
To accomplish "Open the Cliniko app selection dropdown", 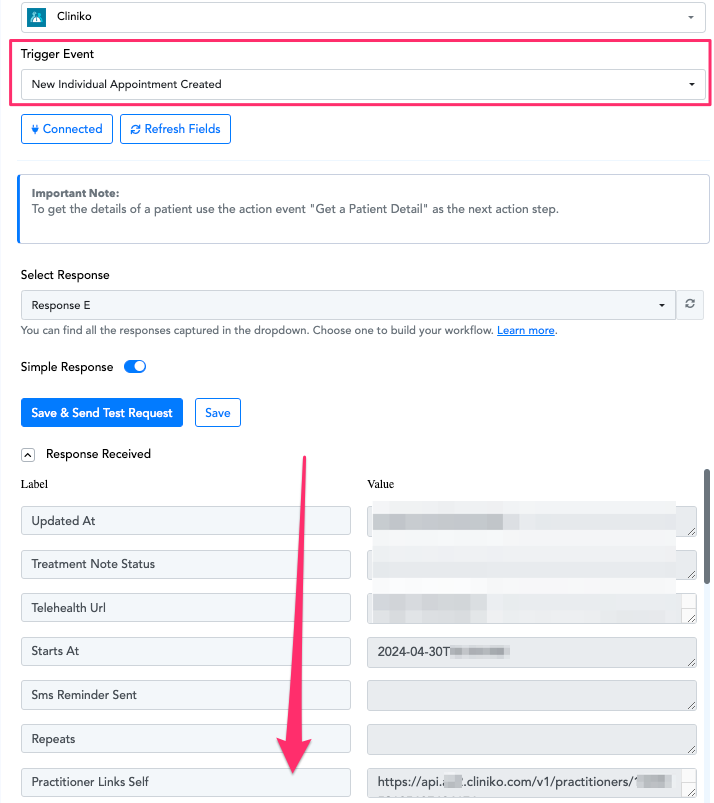I will (x=363, y=17).
